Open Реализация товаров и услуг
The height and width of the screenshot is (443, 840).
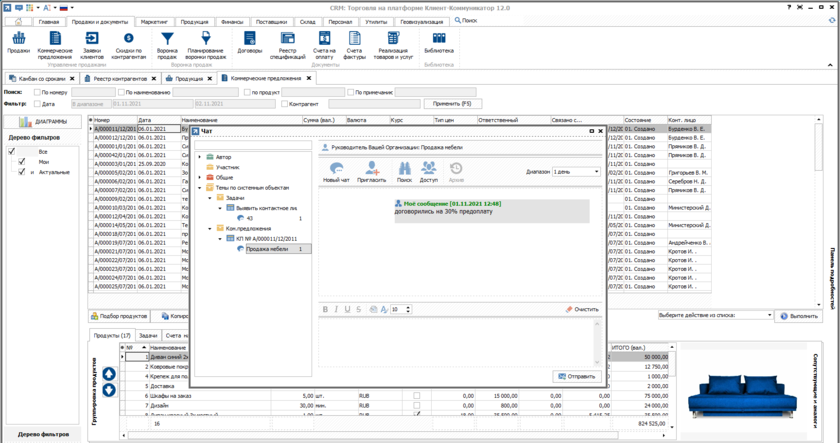click(393, 45)
